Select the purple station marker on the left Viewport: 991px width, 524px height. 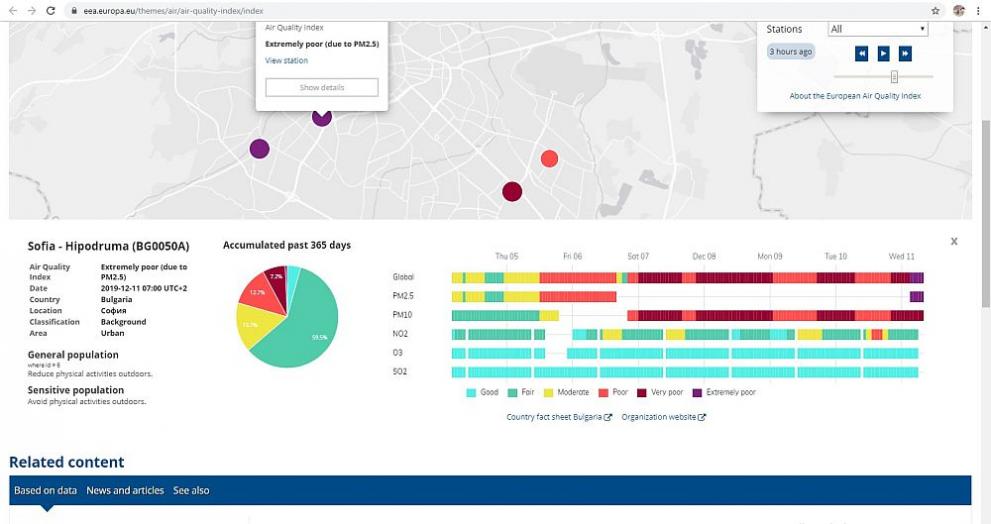[260, 149]
